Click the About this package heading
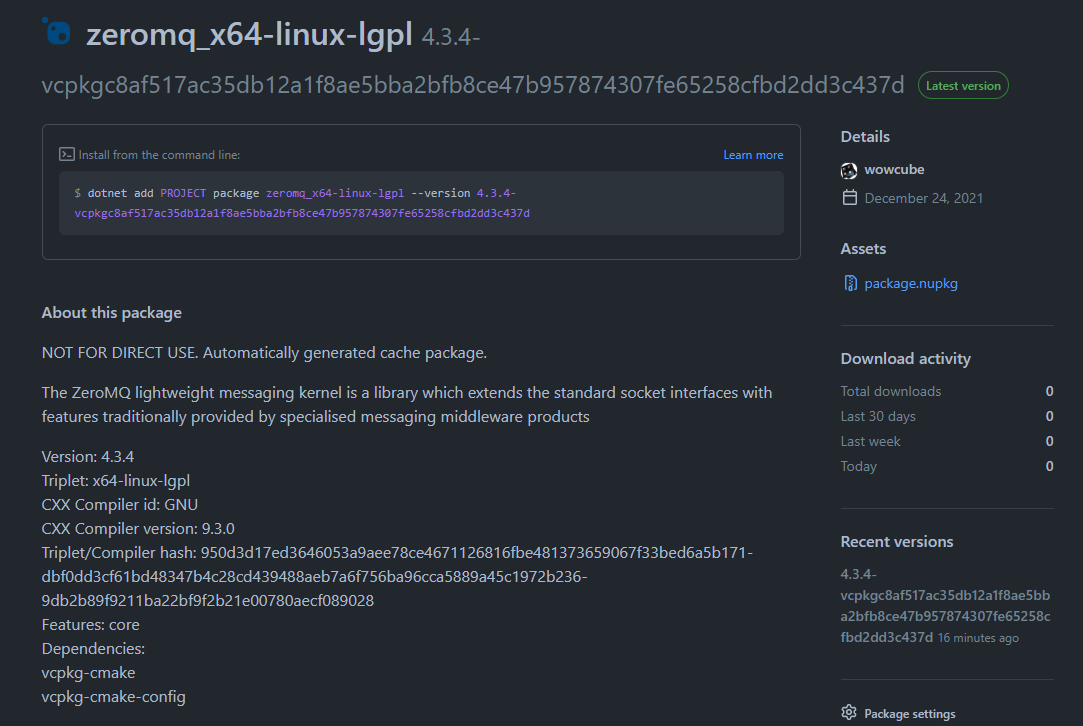Image resolution: width=1083 pixels, height=726 pixels. [x=111, y=312]
